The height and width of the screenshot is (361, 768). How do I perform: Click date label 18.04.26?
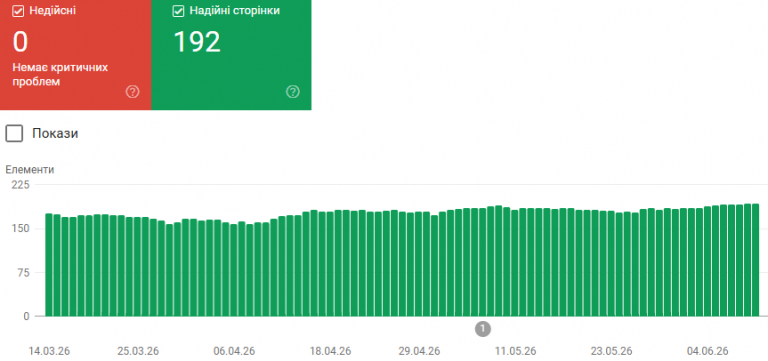coord(331,351)
